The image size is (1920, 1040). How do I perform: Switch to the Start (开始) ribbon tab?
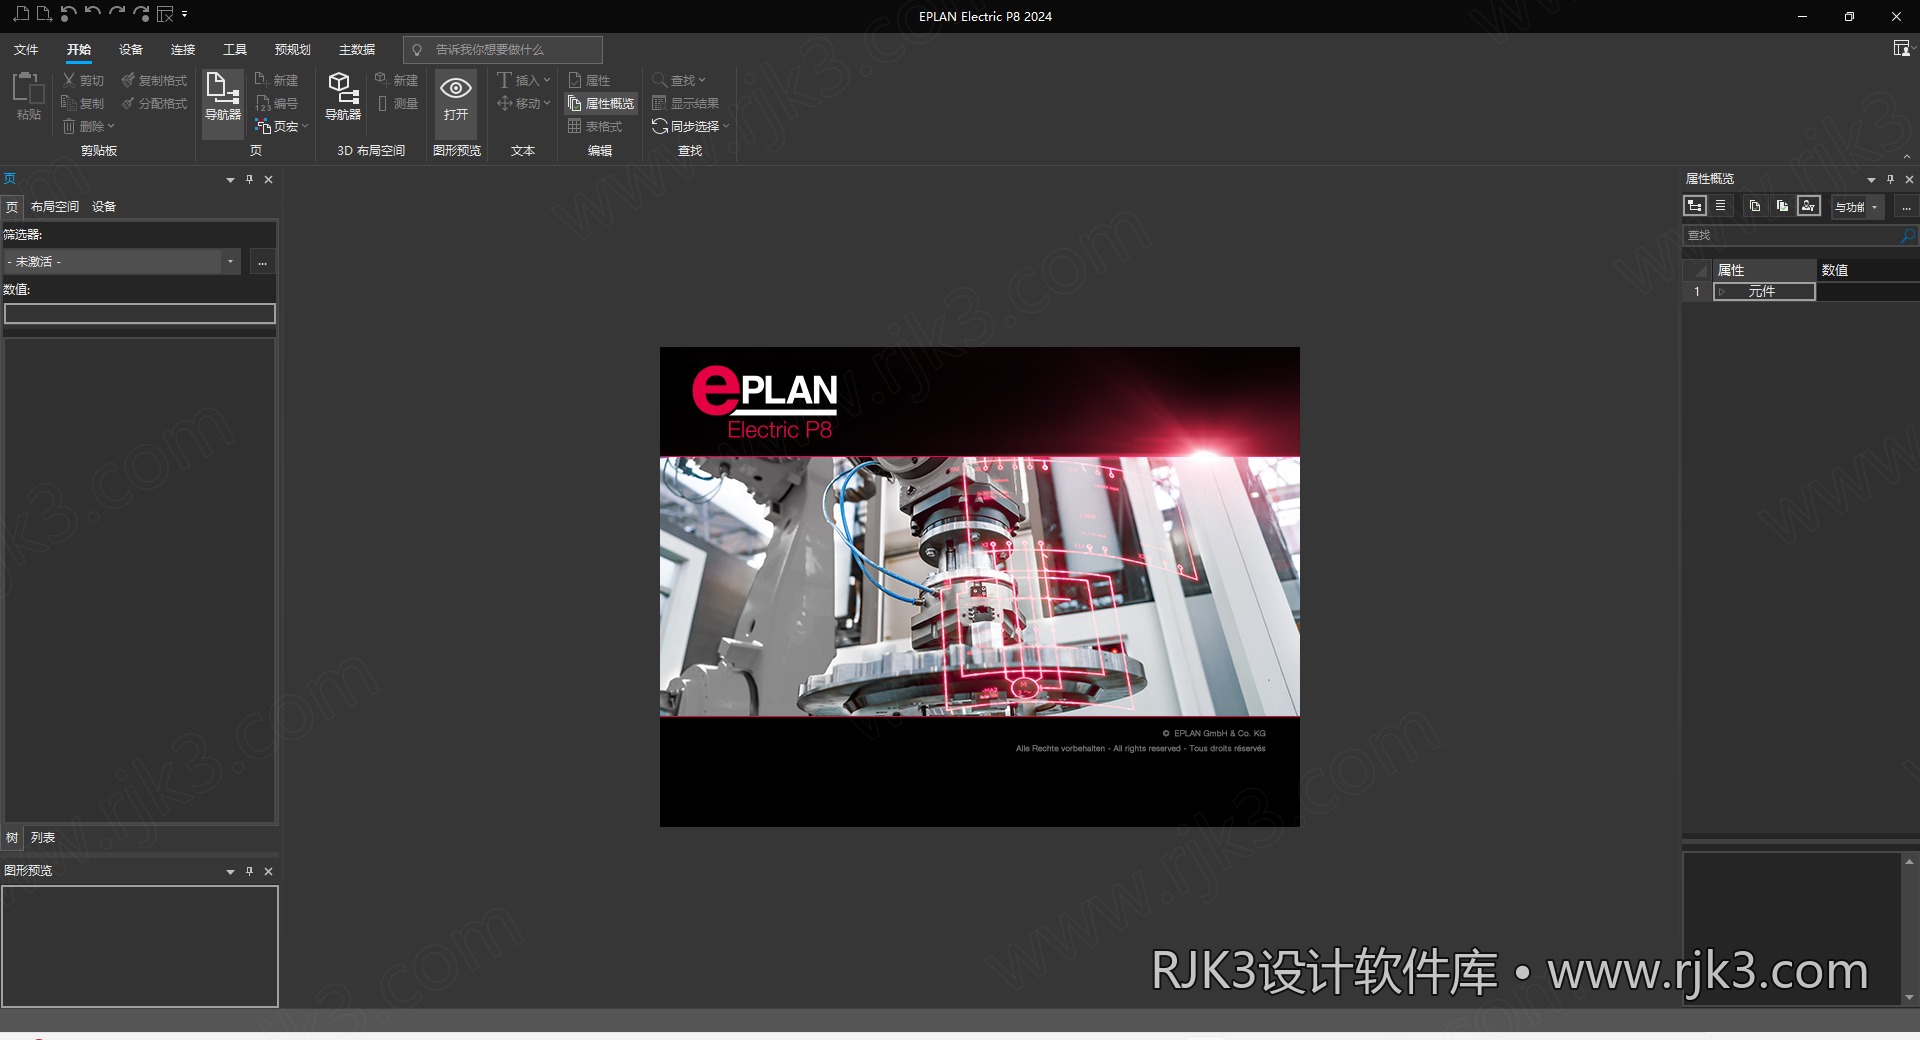79,49
